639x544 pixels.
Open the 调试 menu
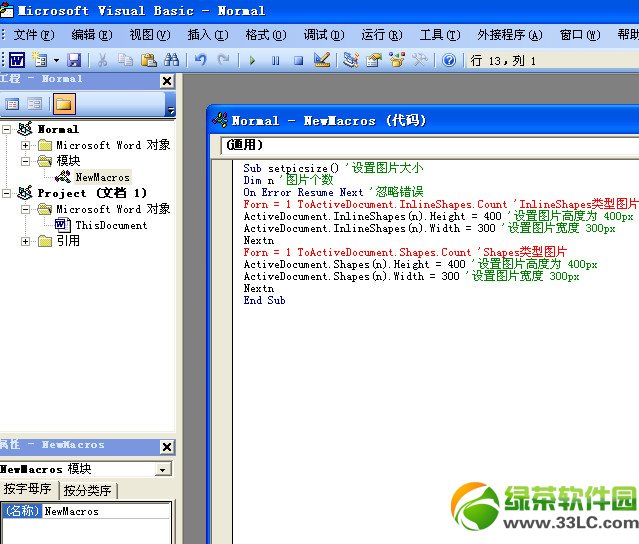pos(319,35)
